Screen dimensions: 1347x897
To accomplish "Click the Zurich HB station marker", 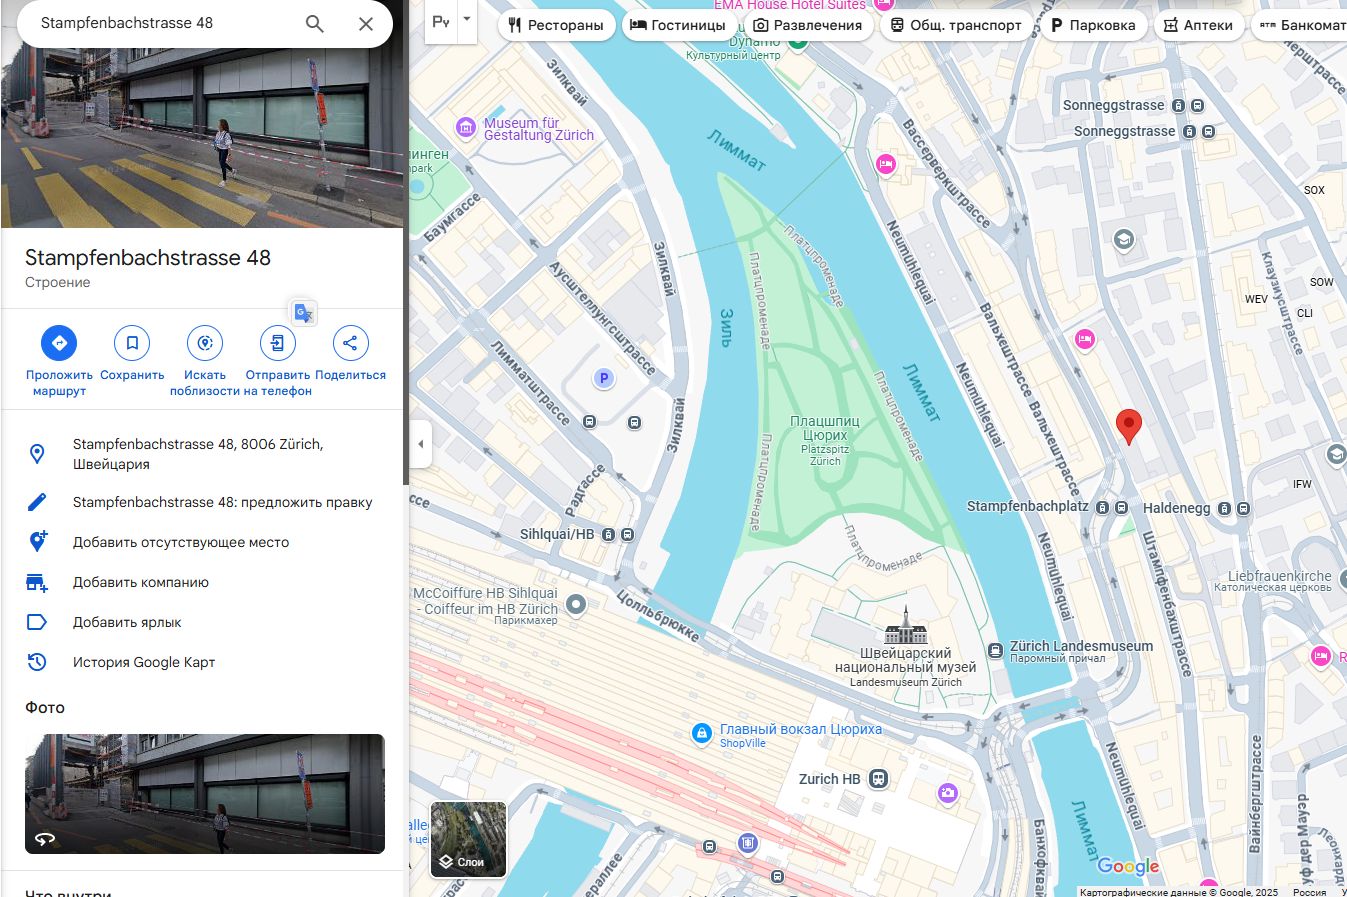I will [x=878, y=779].
